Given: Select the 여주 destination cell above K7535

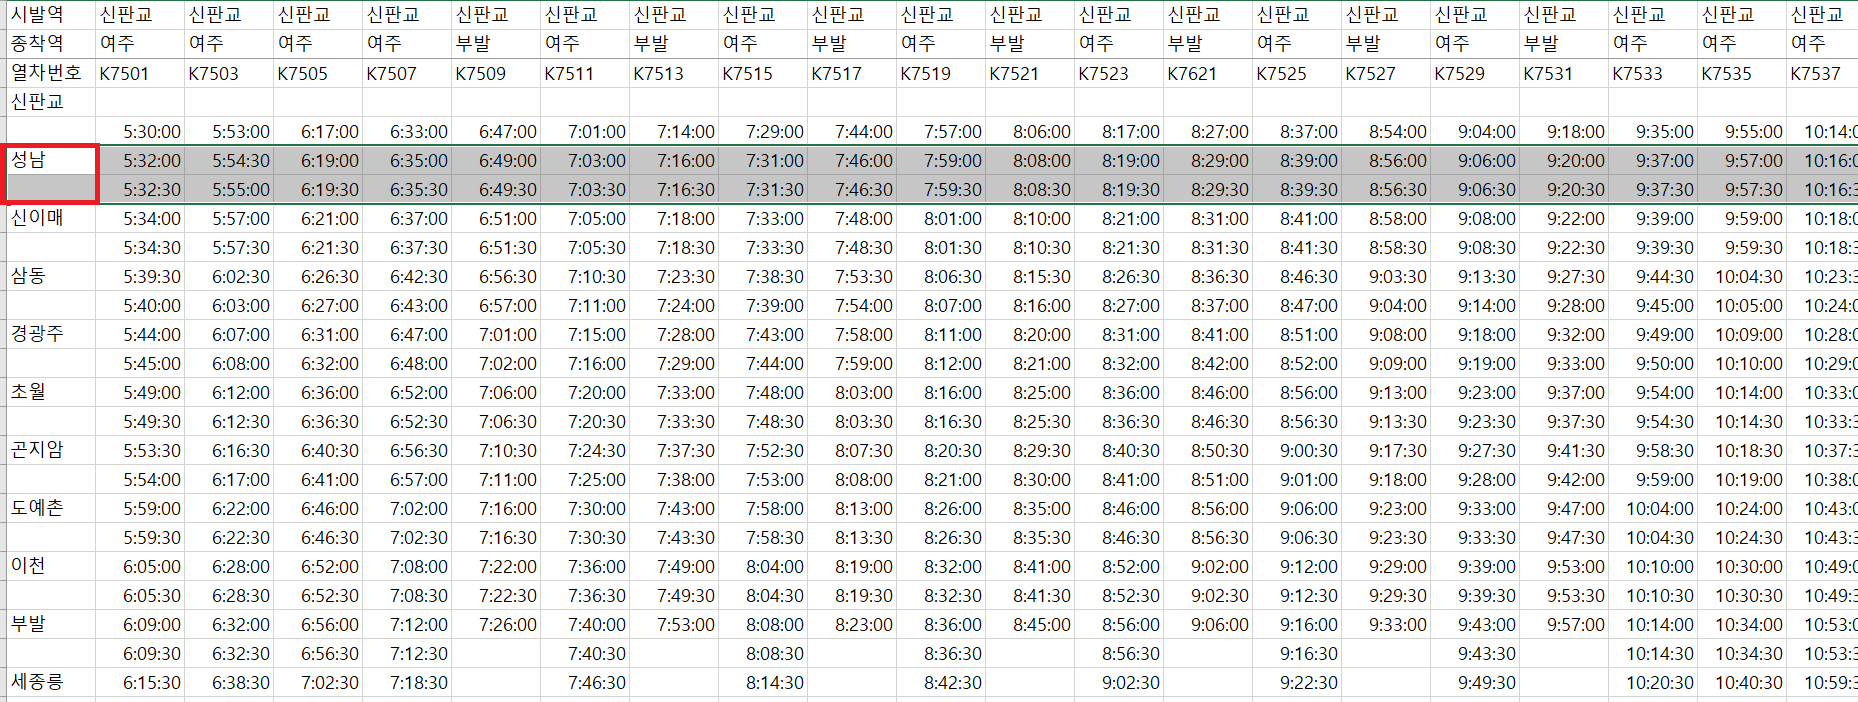Looking at the screenshot, I should (1742, 44).
